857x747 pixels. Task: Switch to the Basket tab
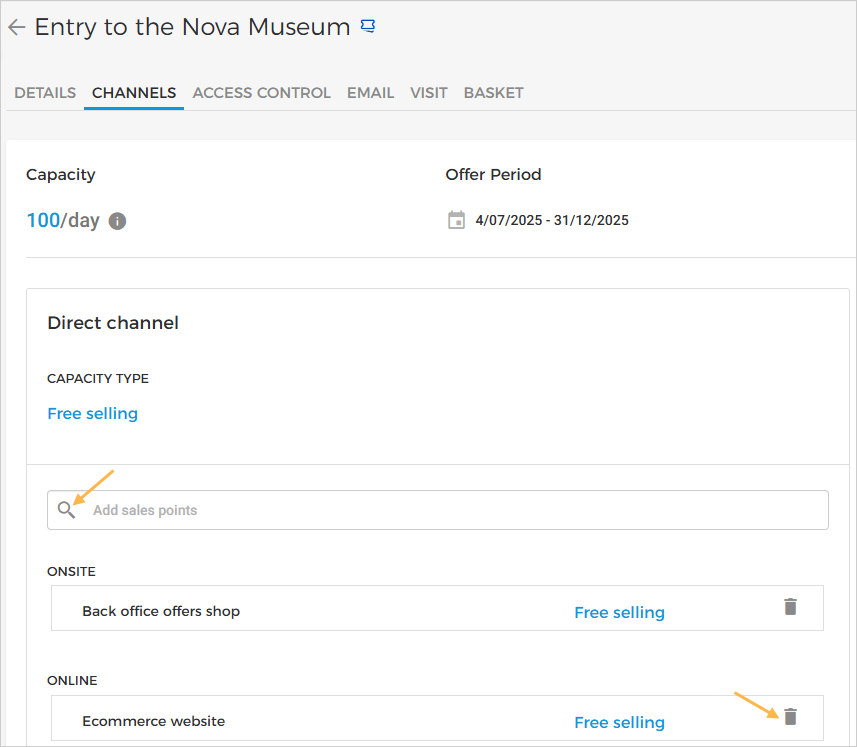click(x=493, y=93)
